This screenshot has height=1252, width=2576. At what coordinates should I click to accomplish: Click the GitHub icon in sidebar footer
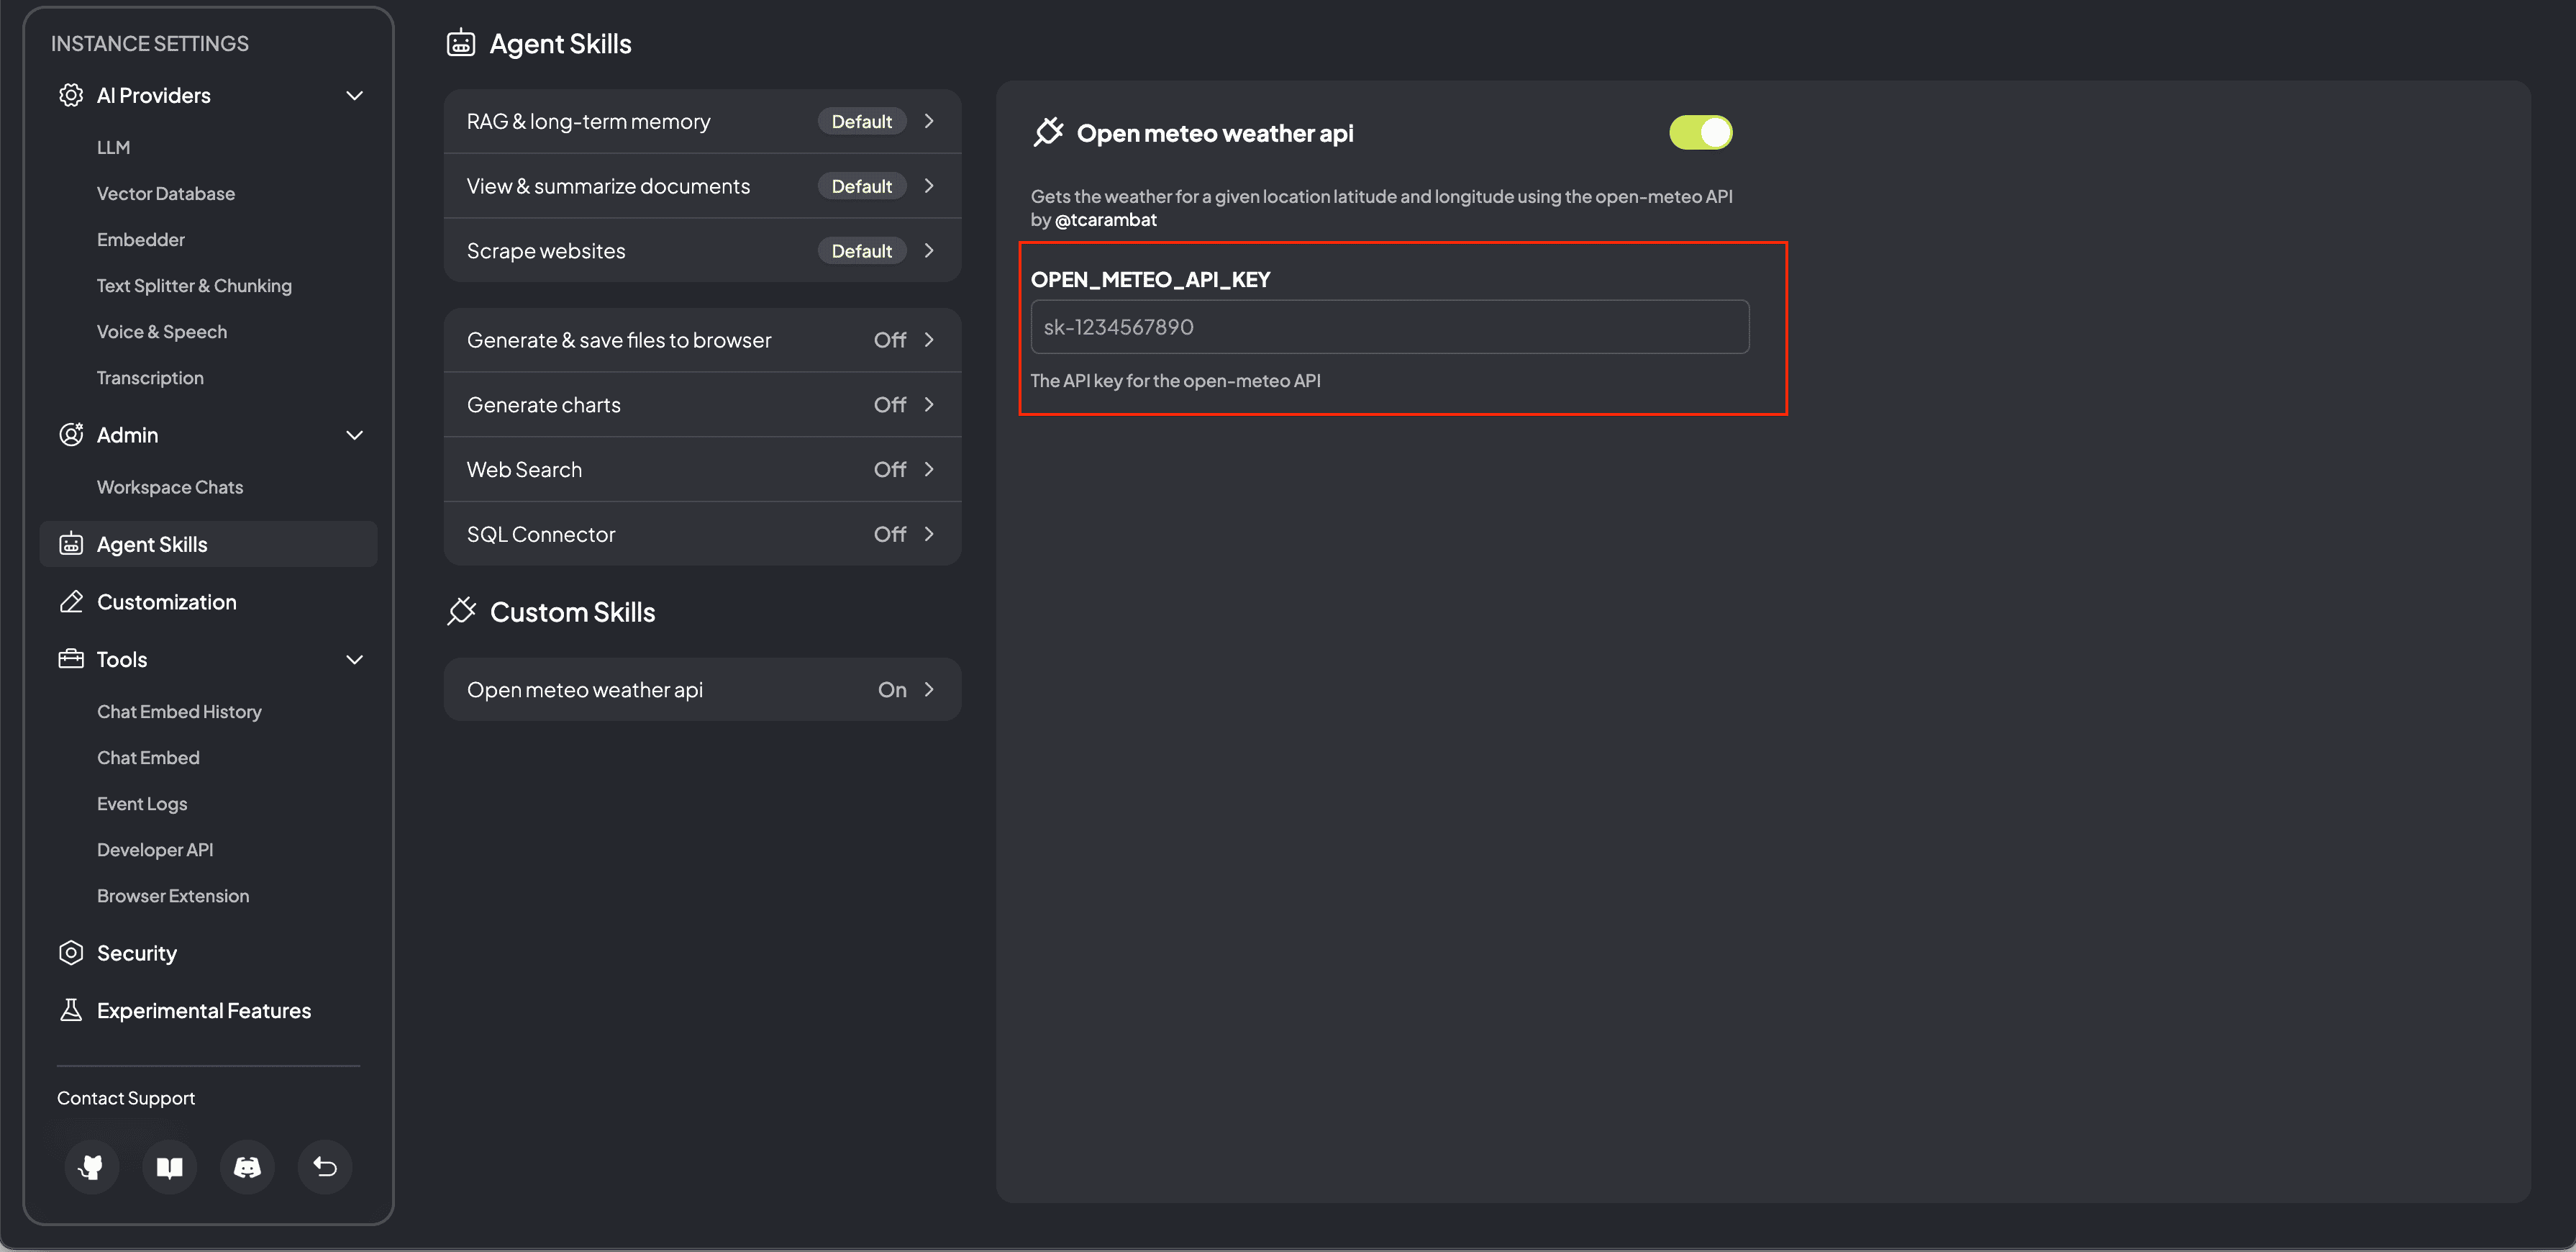91,1166
